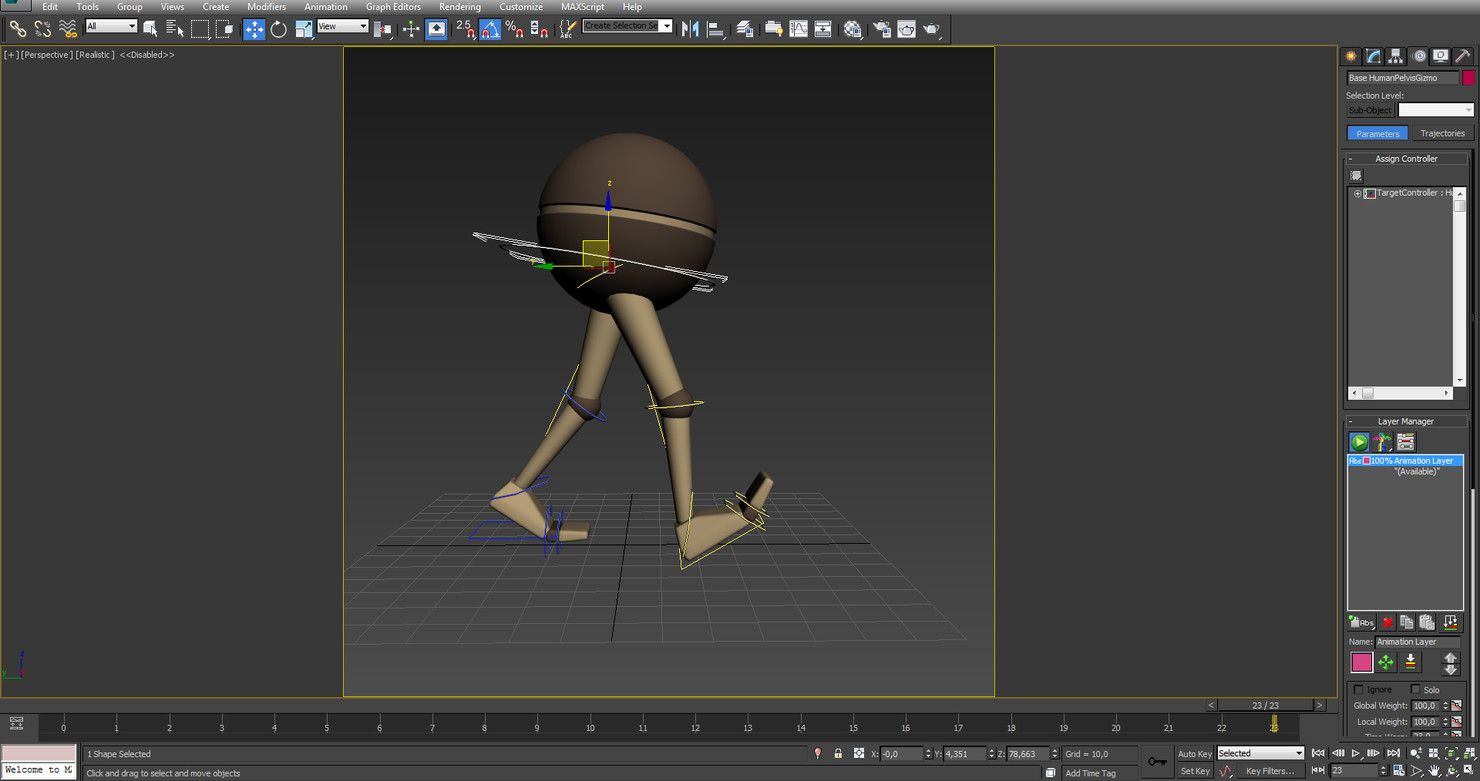Delete the selected animation layer with red X
The image size is (1480, 781).
(1387, 621)
